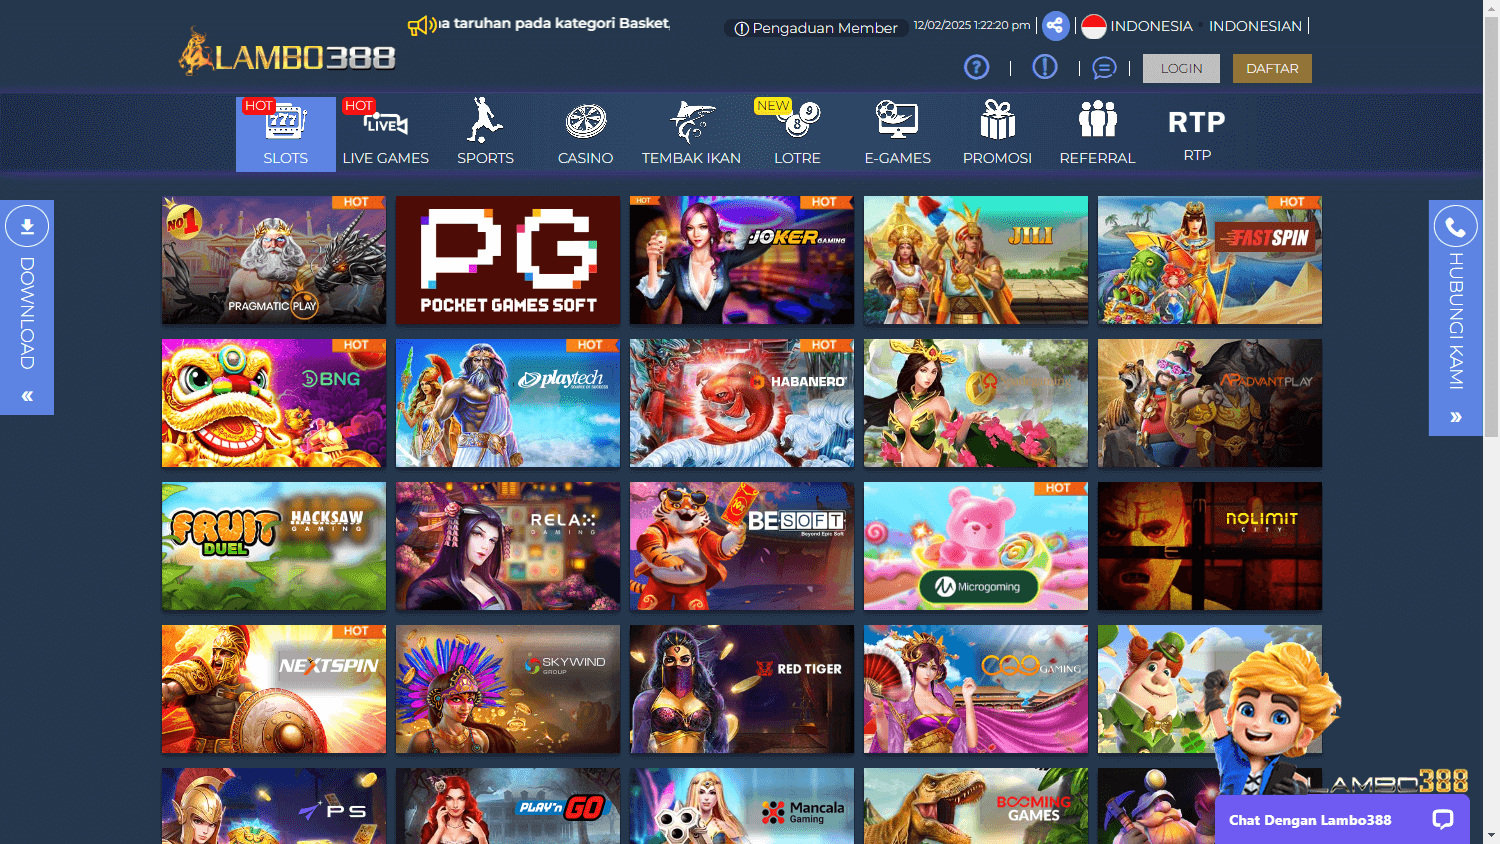Open the chat bubble icon in header
Image resolution: width=1500 pixels, height=844 pixels.
click(1104, 68)
